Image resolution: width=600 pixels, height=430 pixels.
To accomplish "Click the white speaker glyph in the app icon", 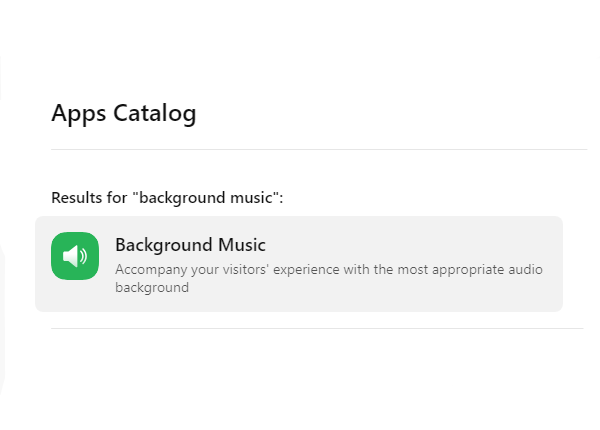I will (75, 256).
